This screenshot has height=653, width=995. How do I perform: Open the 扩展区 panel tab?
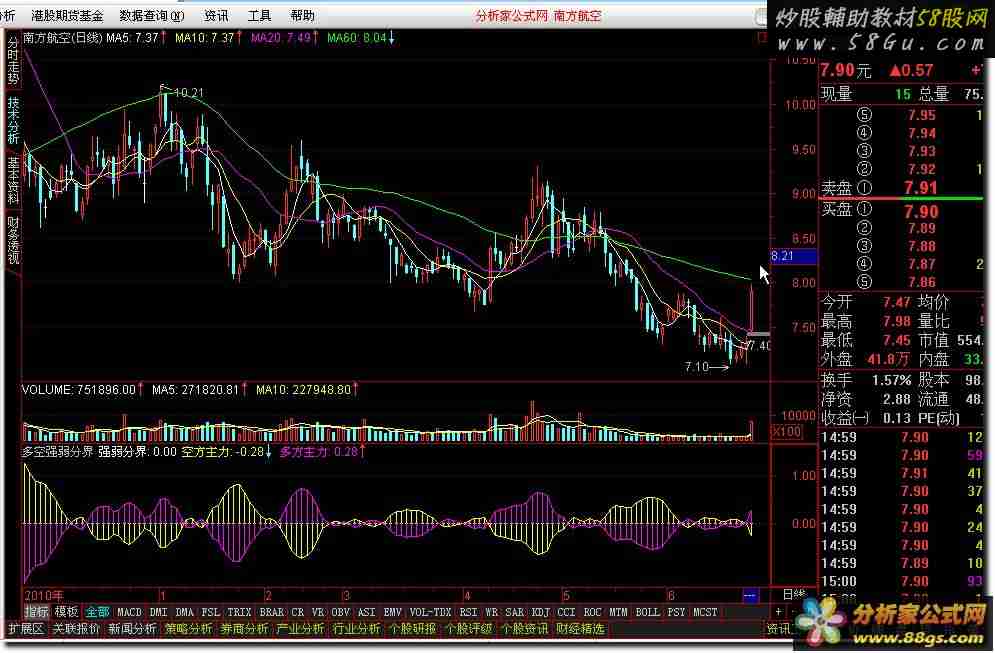point(25,628)
